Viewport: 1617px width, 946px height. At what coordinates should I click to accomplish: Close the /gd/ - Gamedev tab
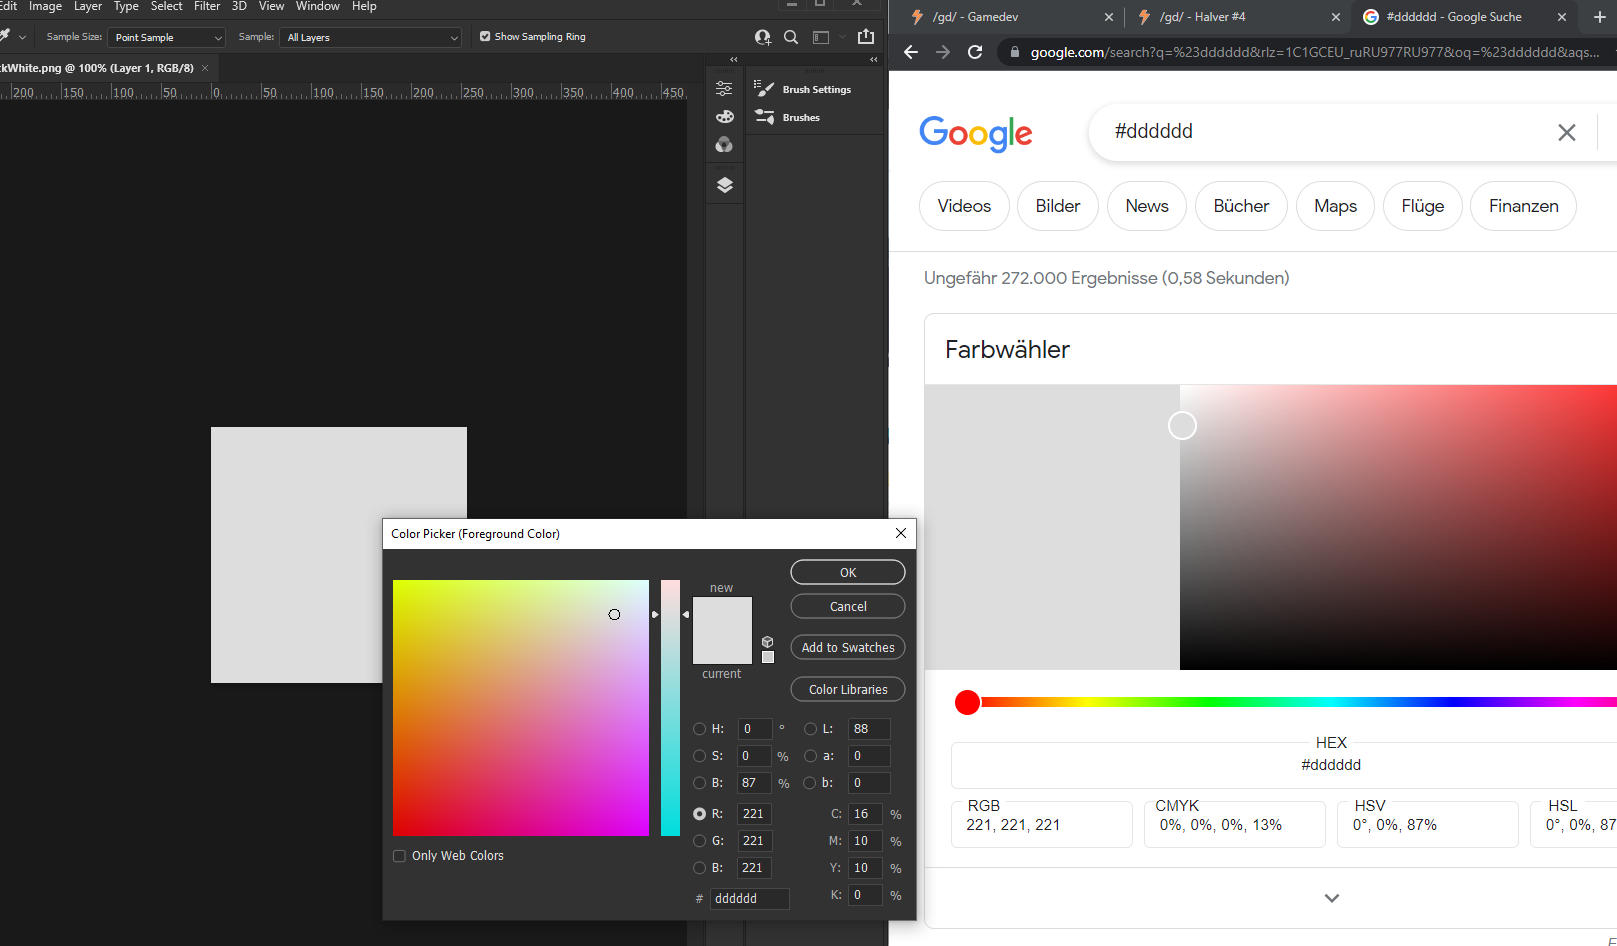[x=1108, y=17]
